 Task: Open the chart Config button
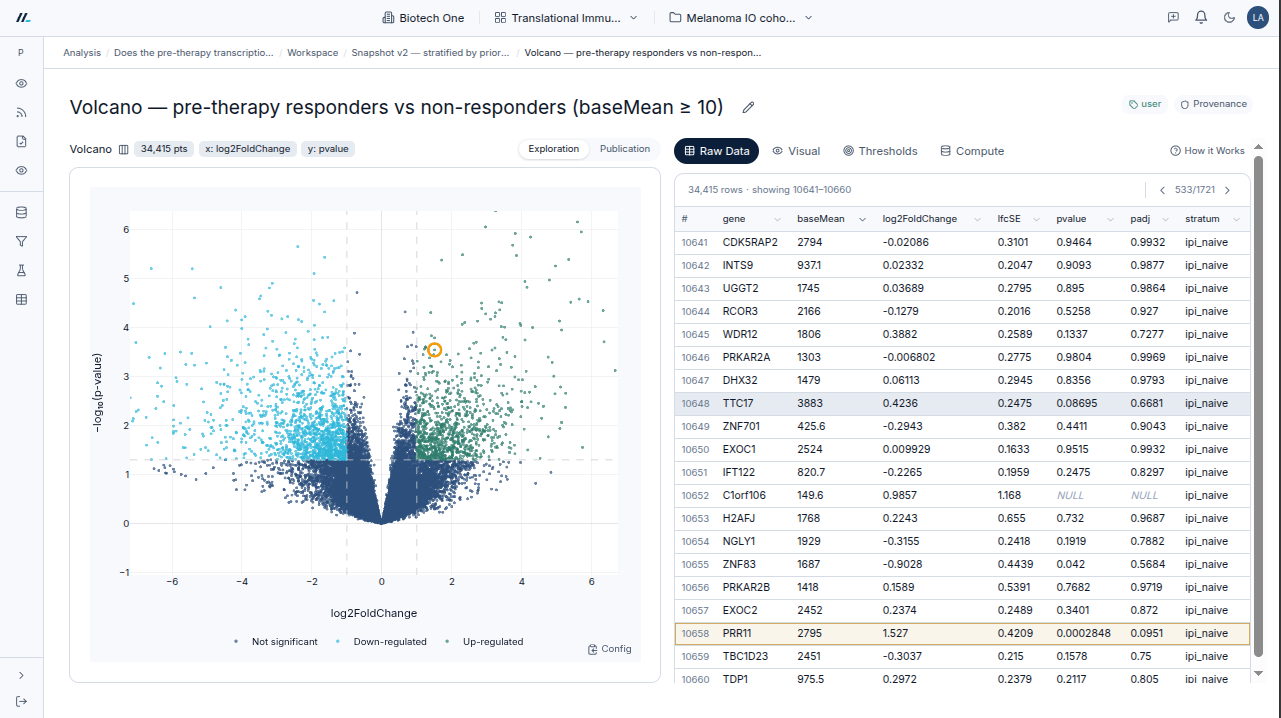tap(610, 649)
